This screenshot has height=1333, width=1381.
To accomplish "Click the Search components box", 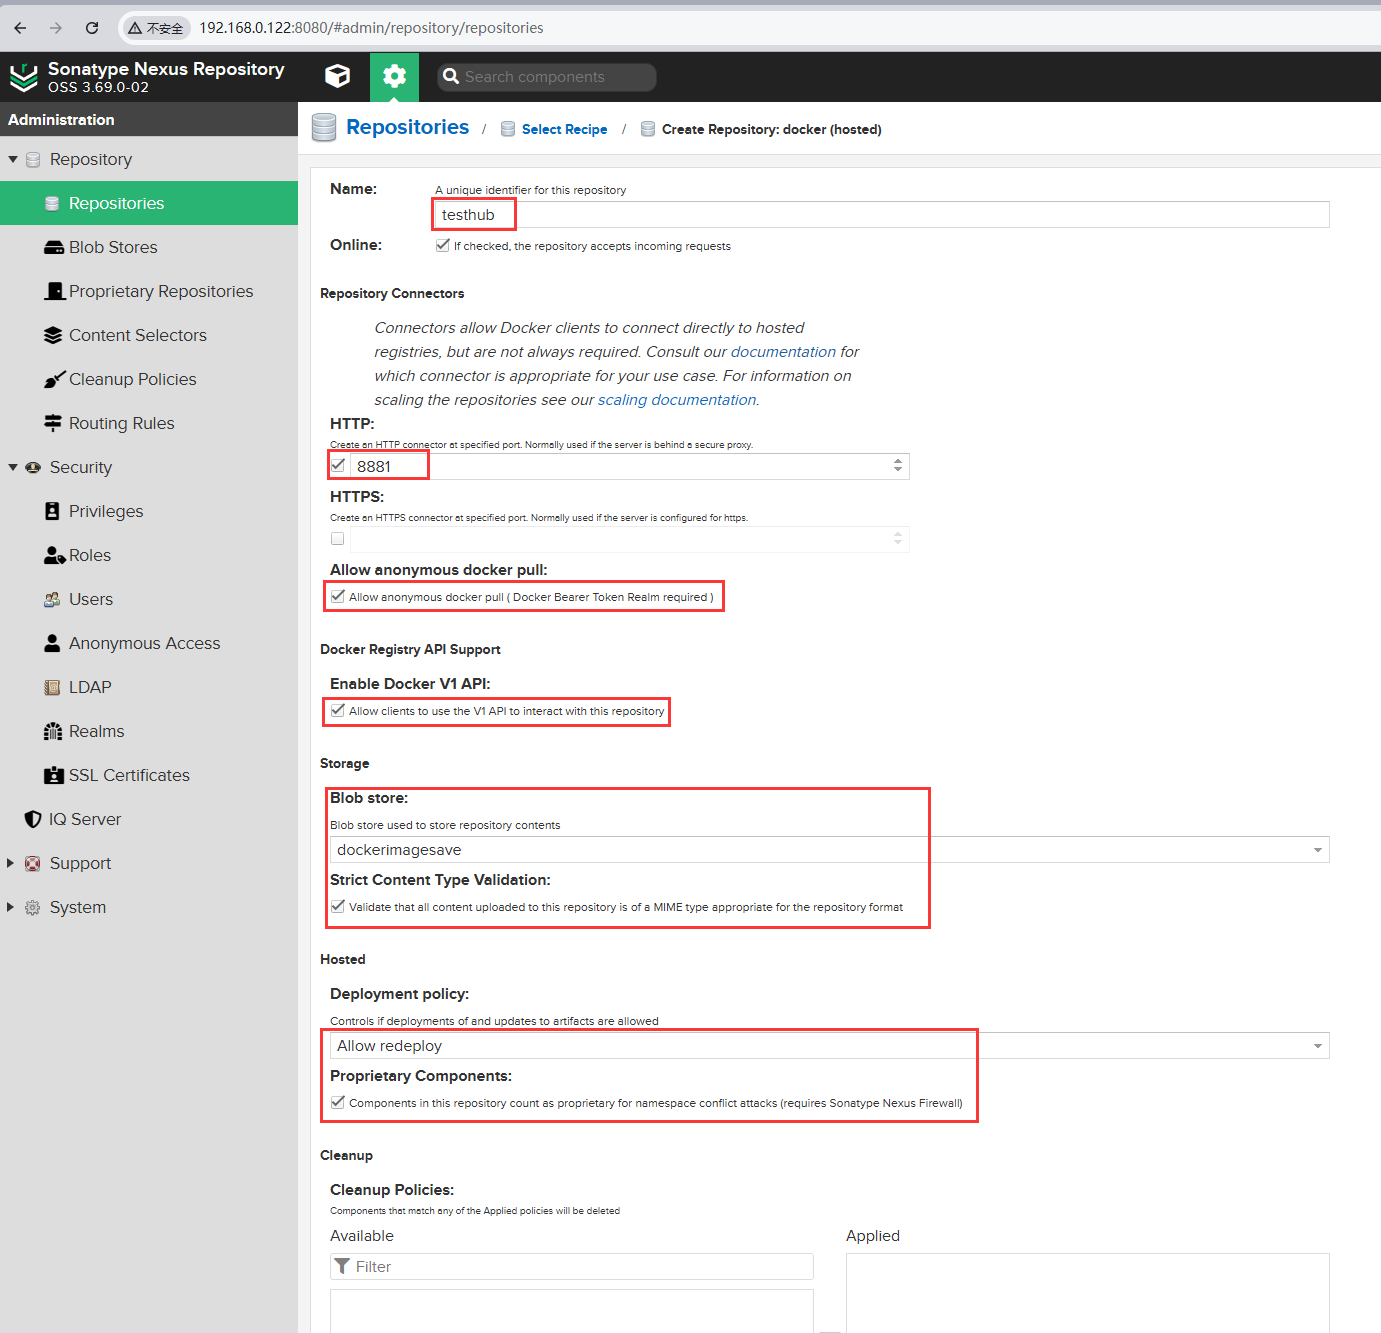I will point(547,77).
